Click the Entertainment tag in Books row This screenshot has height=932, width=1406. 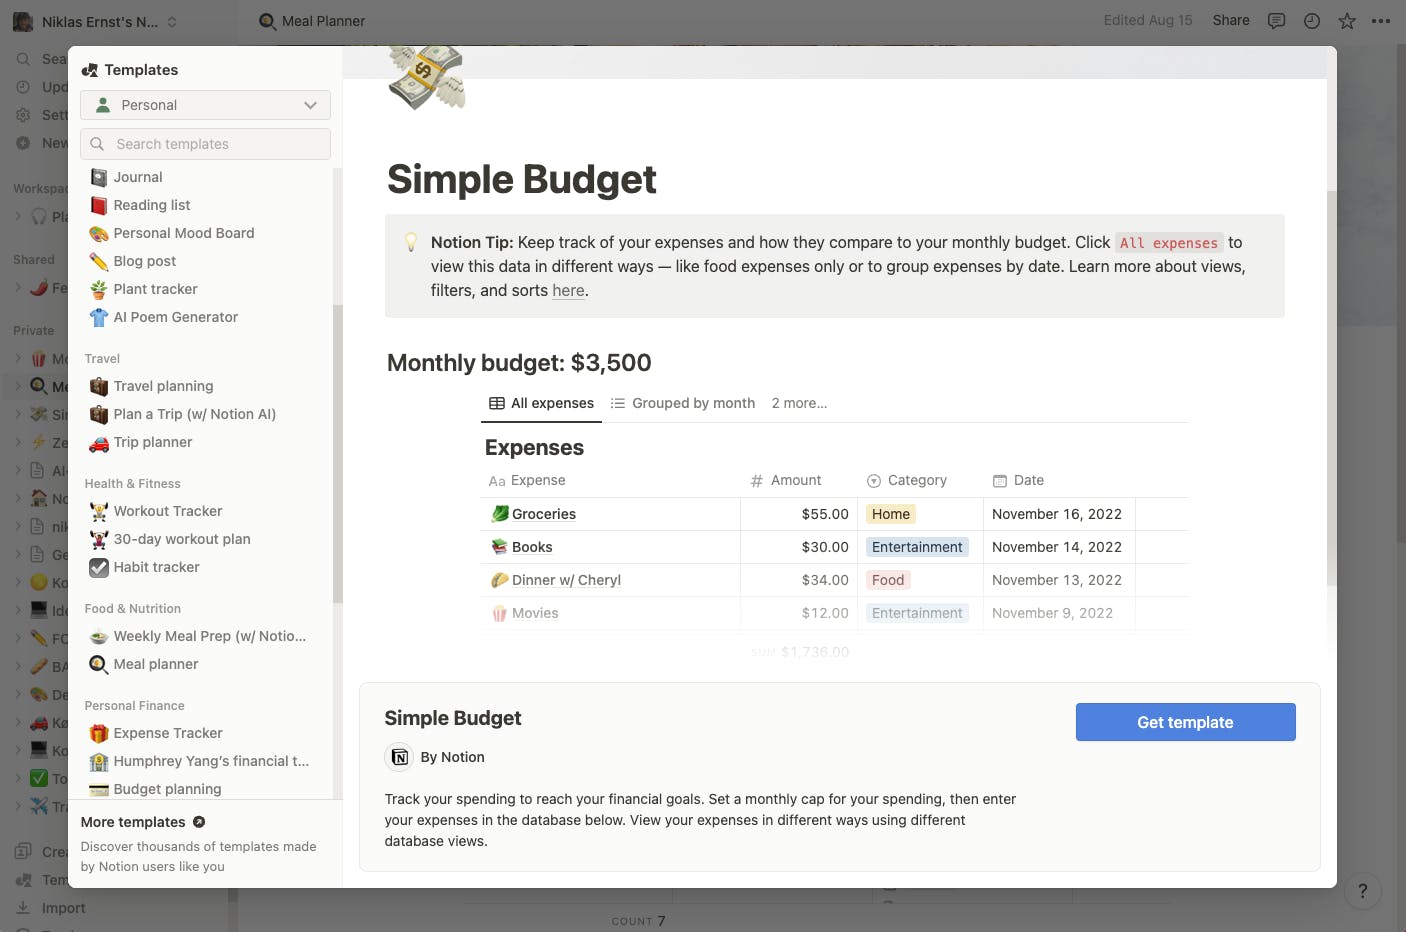pyautogui.click(x=917, y=547)
